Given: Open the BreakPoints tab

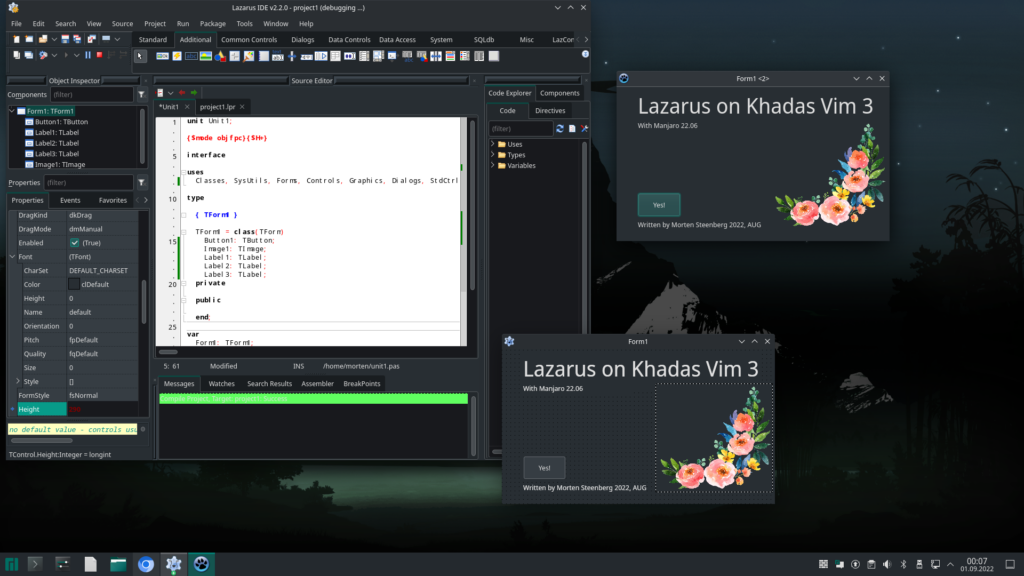Looking at the screenshot, I should coord(362,384).
